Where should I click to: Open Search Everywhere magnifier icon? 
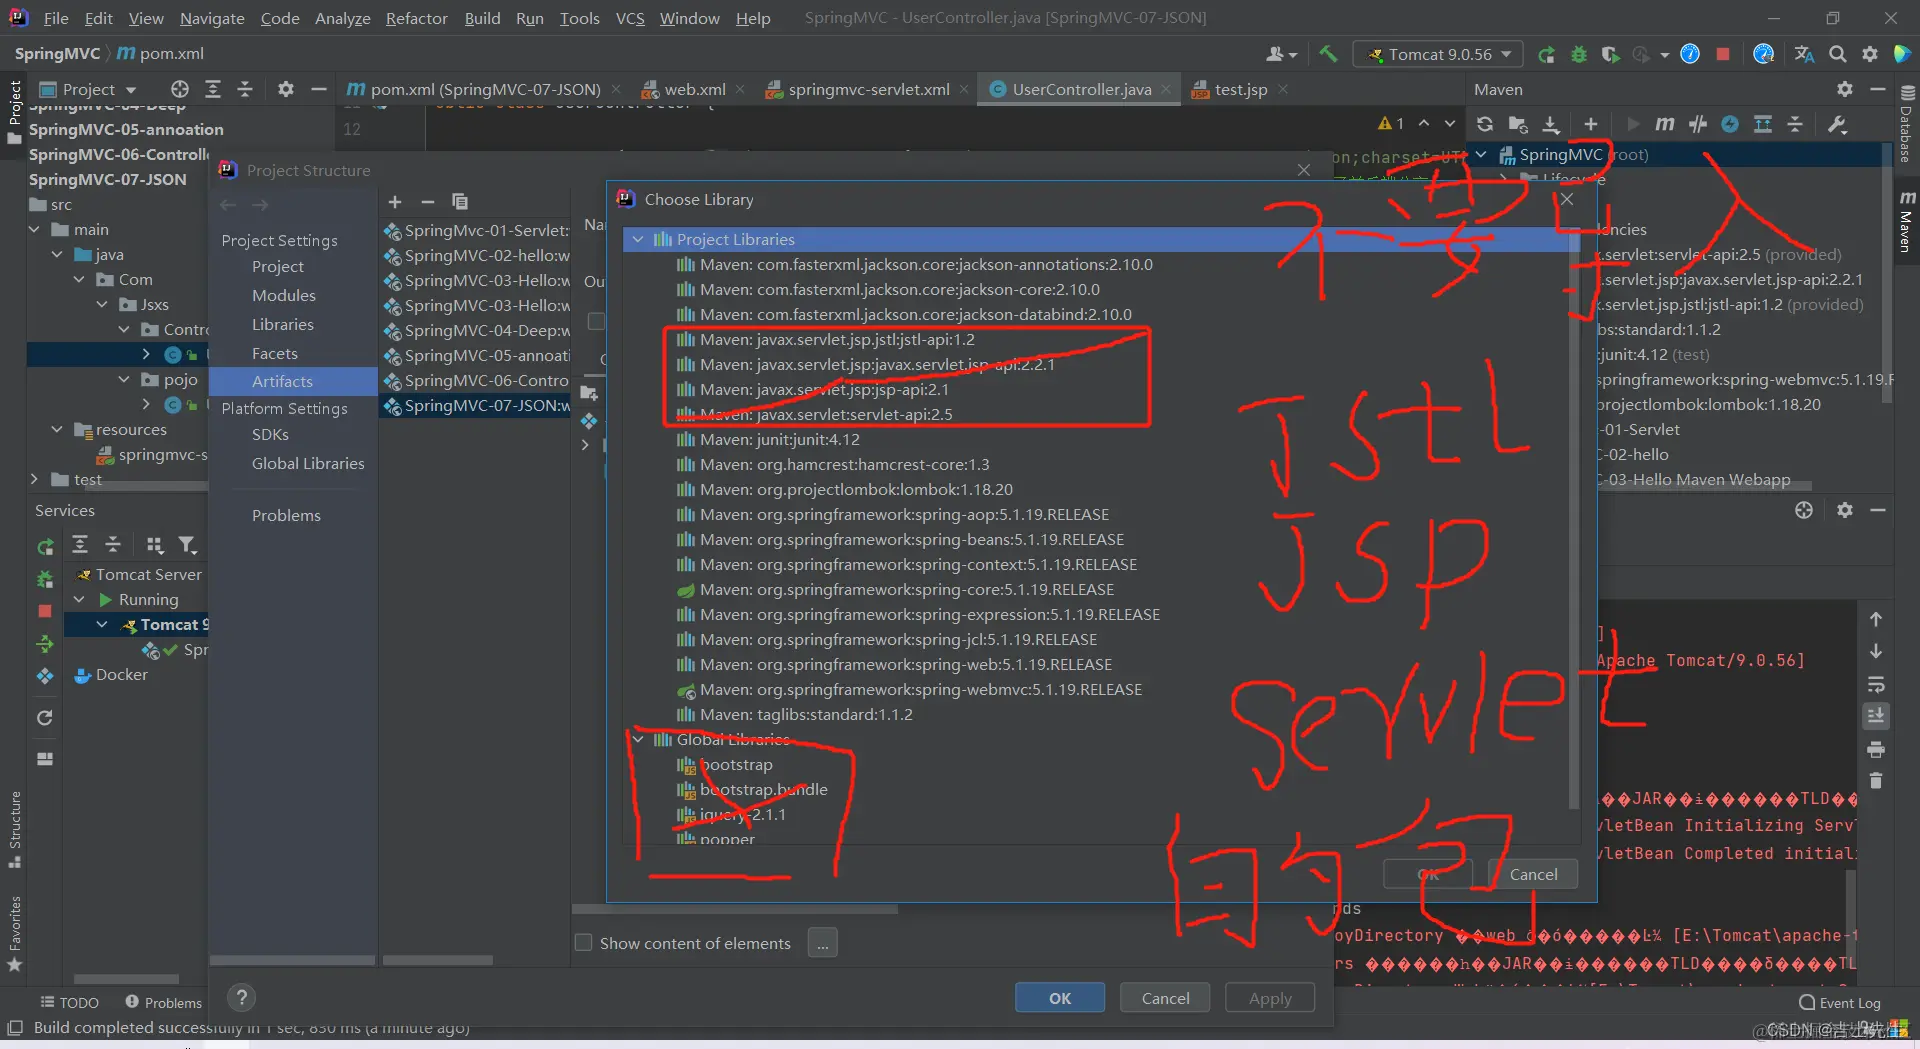[1838, 54]
